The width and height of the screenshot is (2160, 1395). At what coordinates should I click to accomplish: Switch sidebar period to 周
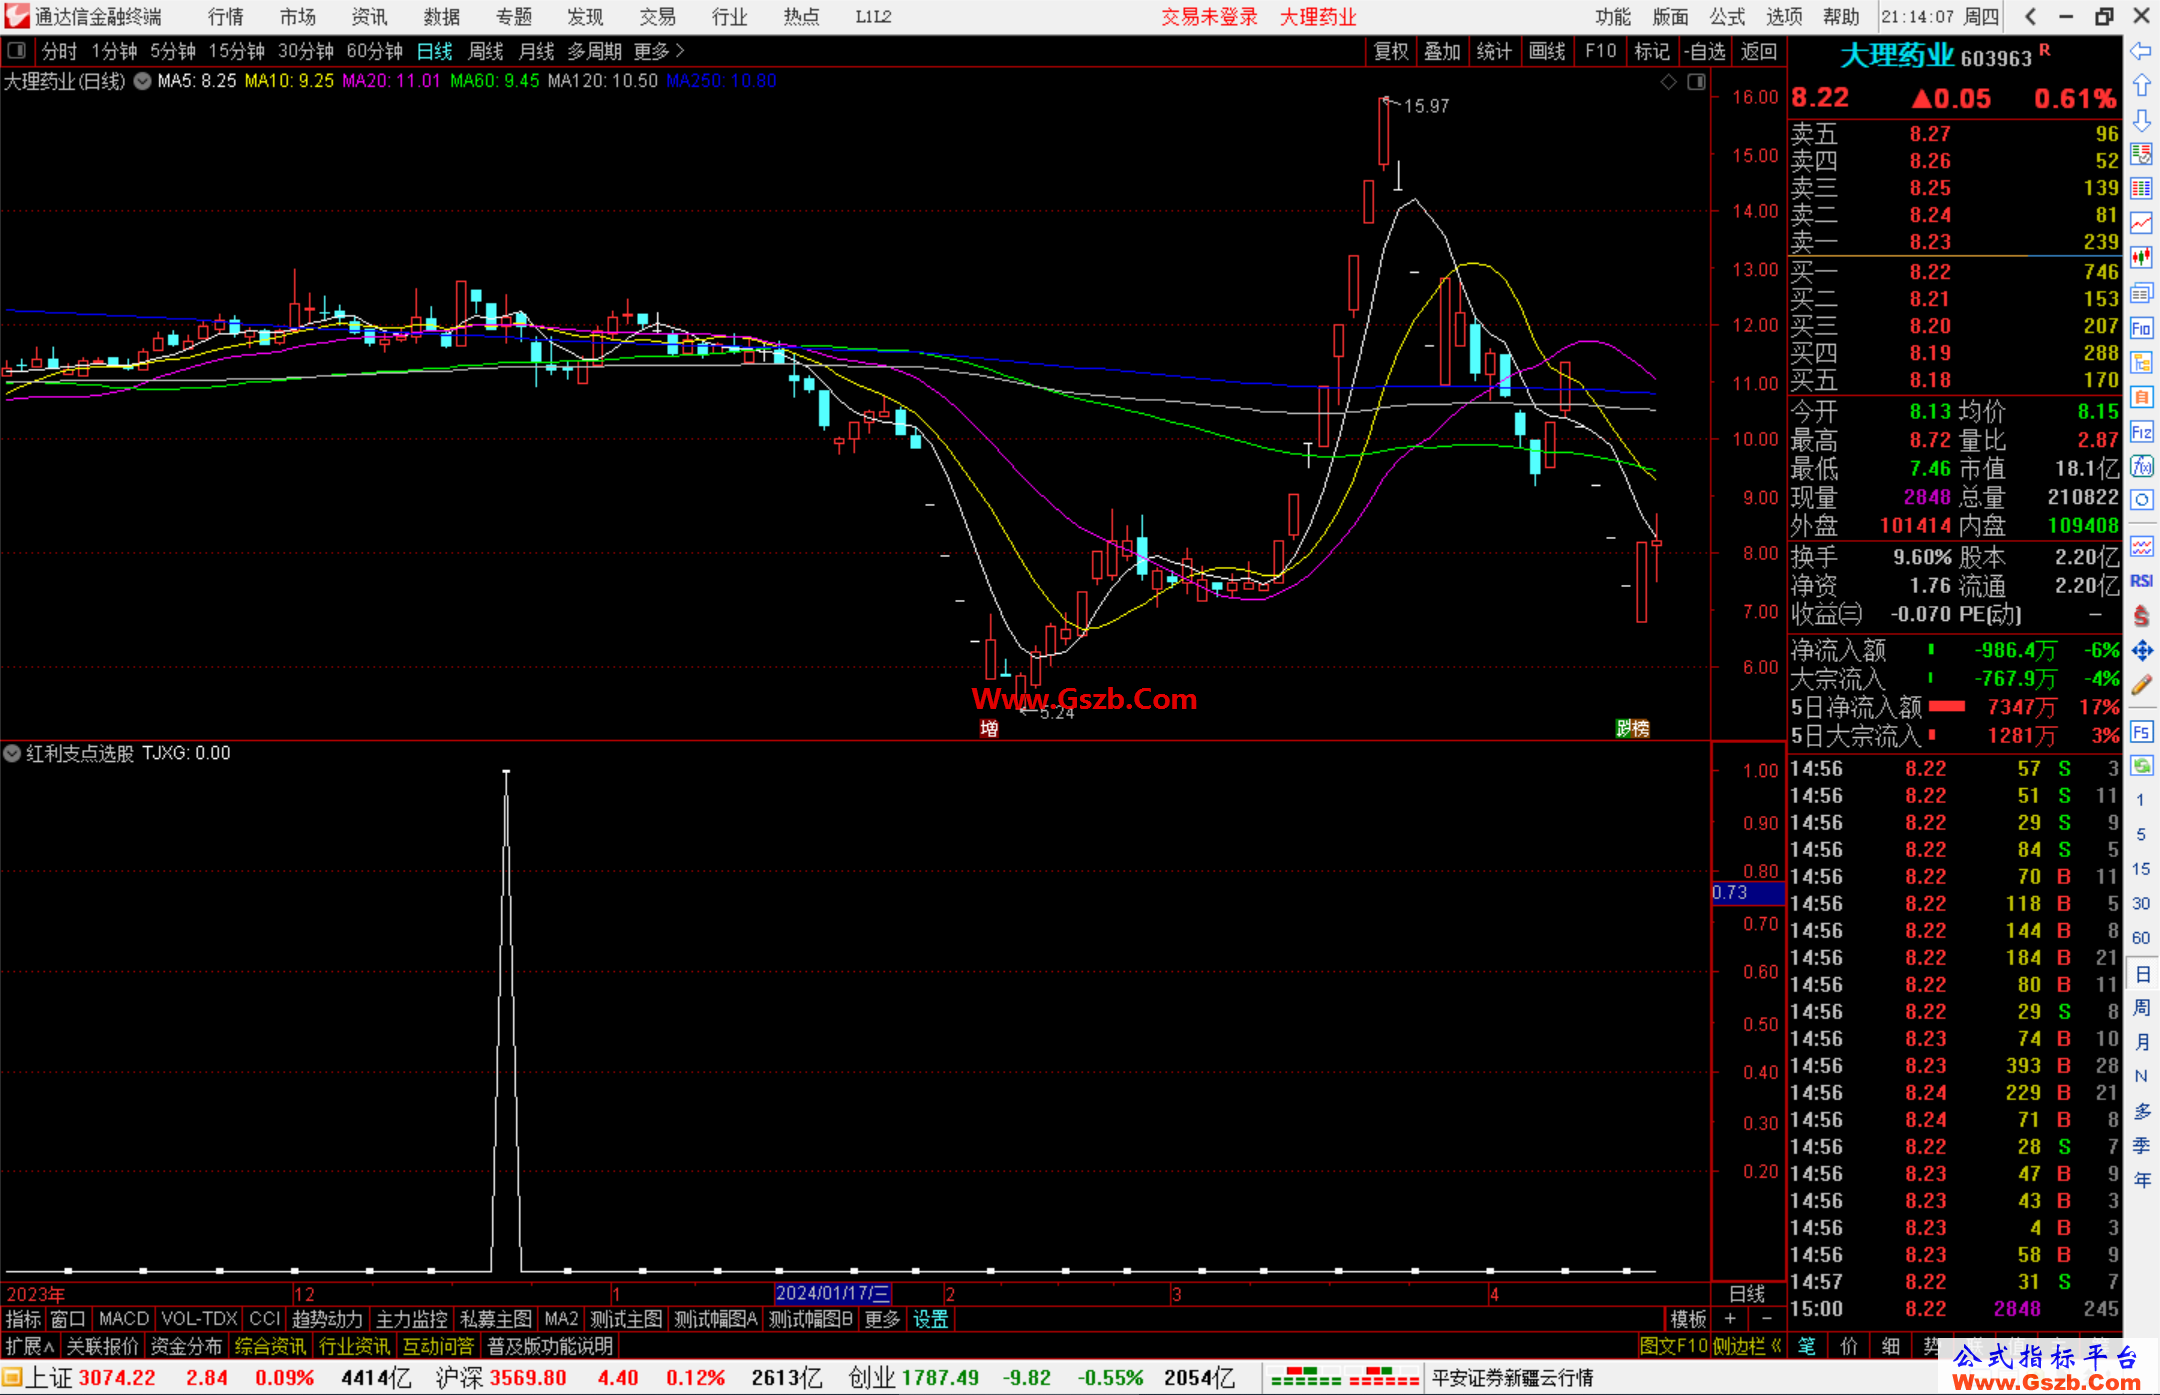(2141, 1007)
